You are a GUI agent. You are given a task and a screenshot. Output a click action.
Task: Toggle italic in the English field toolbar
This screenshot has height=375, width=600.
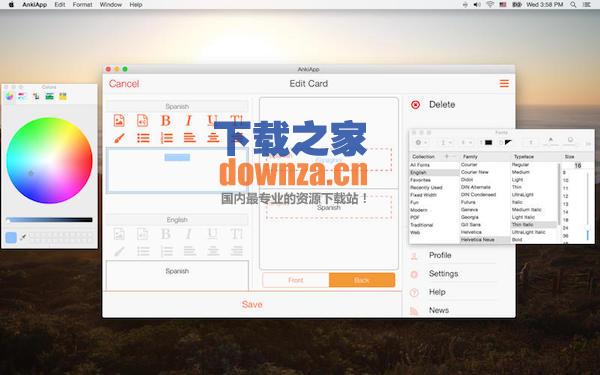(189, 234)
